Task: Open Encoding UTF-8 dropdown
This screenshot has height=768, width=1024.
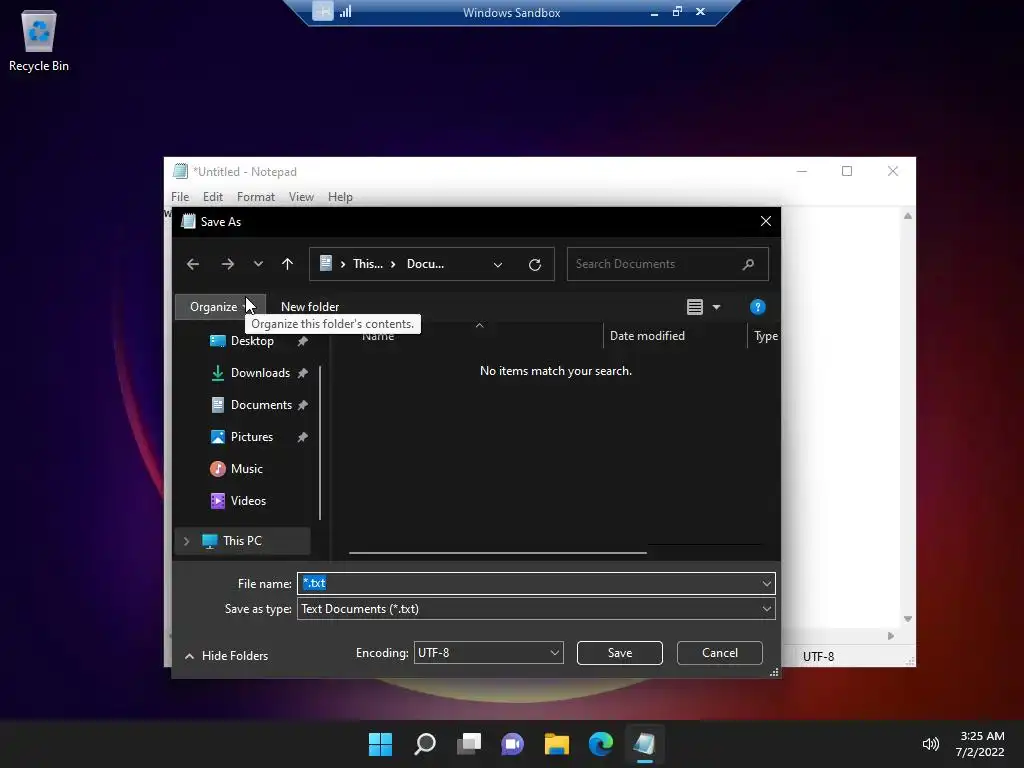Action: click(488, 652)
